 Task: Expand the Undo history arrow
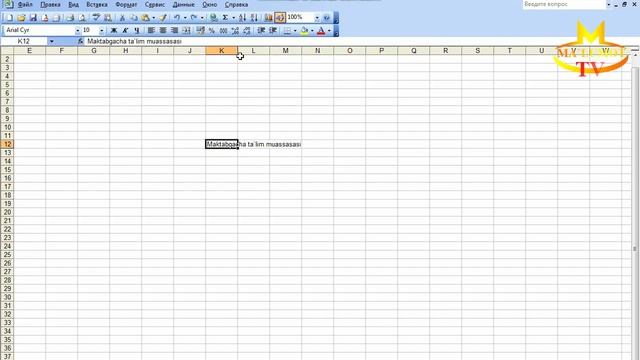point(185,18)
